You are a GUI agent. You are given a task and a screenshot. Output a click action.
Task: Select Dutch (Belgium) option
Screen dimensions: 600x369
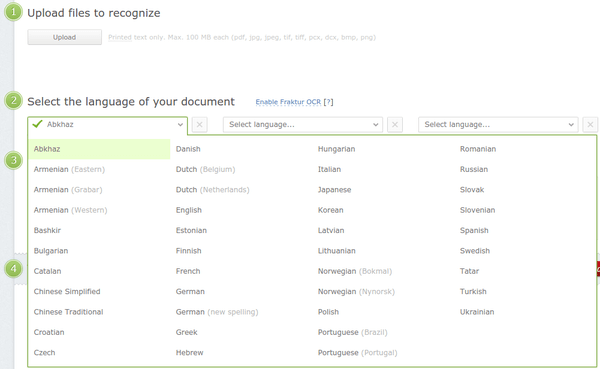(x=205, y=169)
